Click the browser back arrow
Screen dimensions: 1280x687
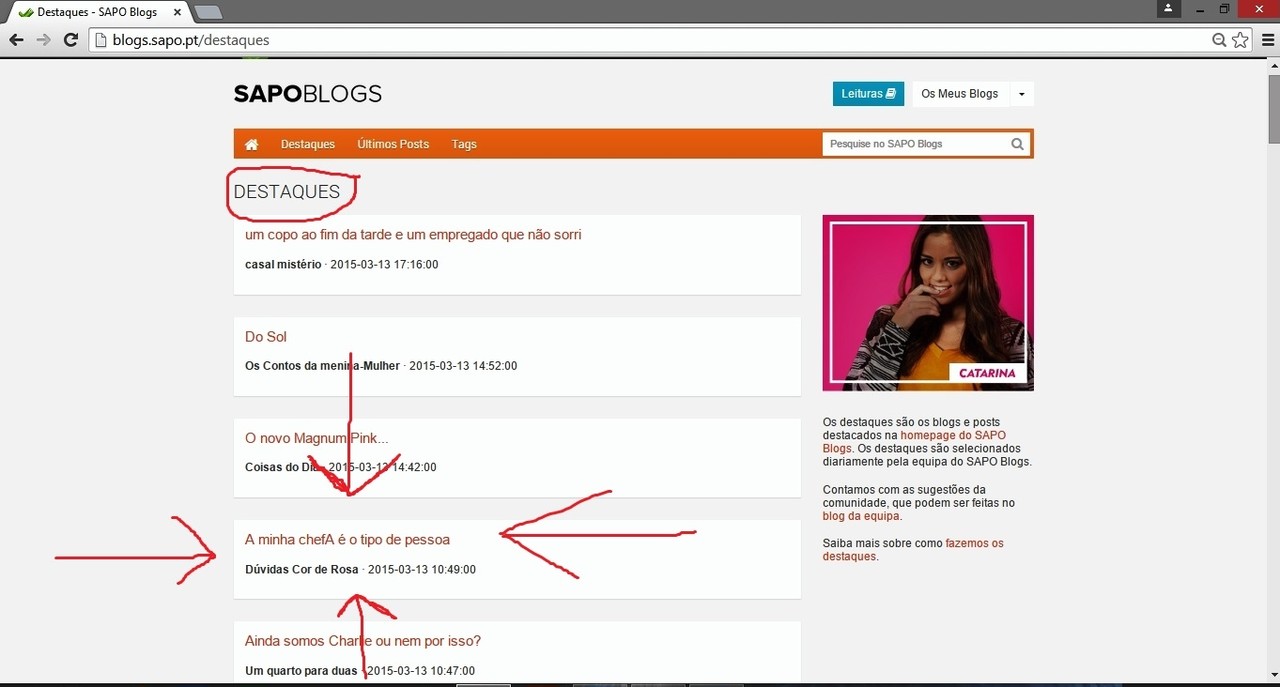(x=16, y=39)
